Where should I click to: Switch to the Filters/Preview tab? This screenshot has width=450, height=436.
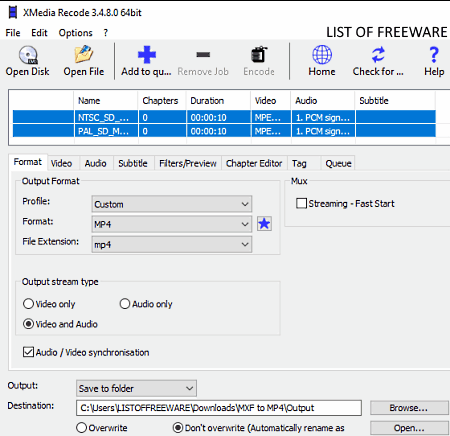188,163
